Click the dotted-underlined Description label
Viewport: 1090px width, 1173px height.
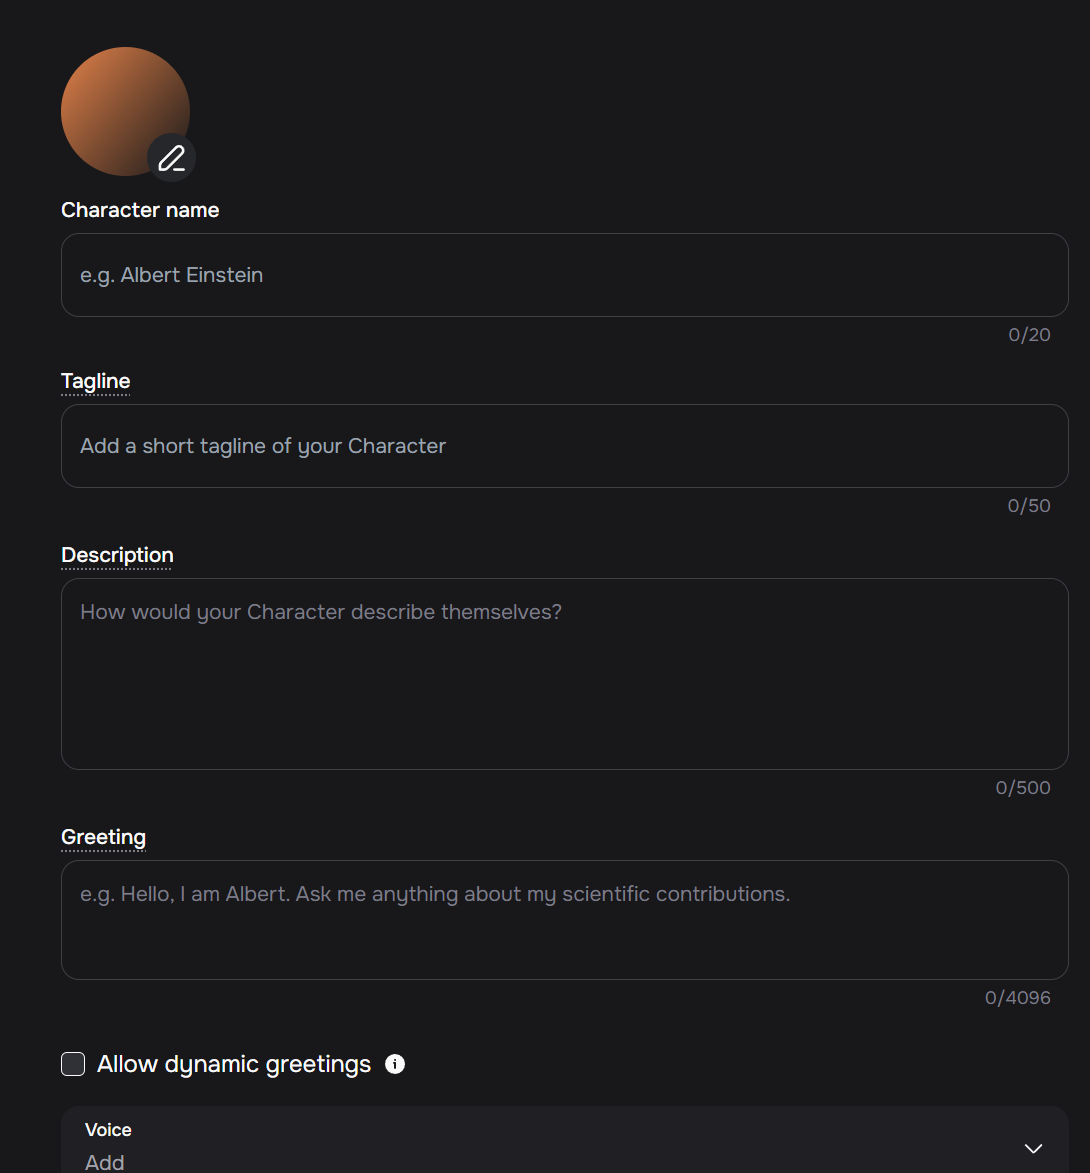coord(117,555)
